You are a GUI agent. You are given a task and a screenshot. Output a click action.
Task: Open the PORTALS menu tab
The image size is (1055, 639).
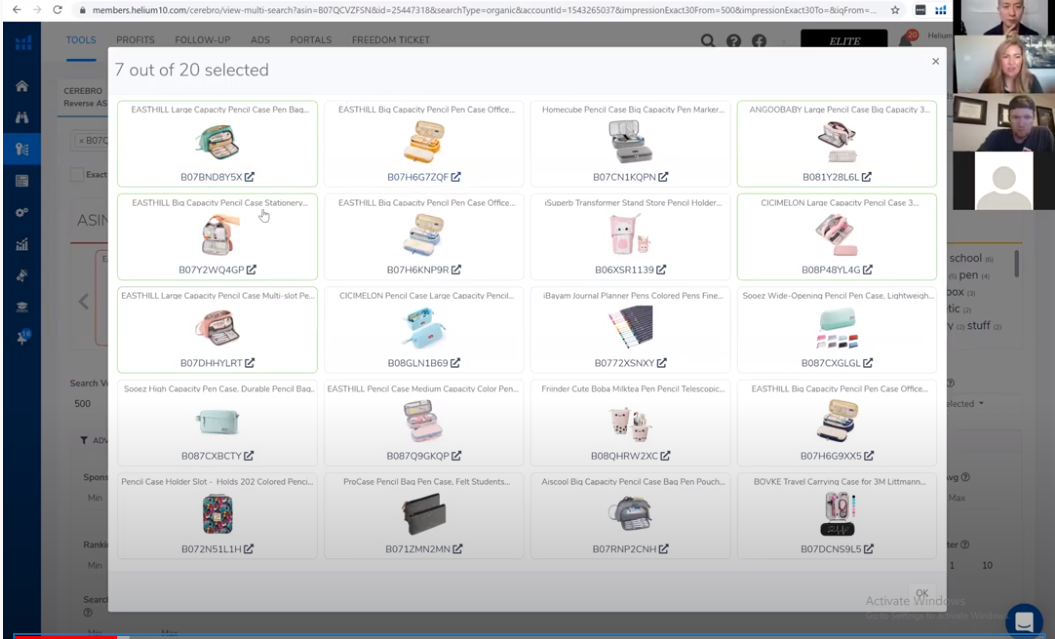[311, 40]
